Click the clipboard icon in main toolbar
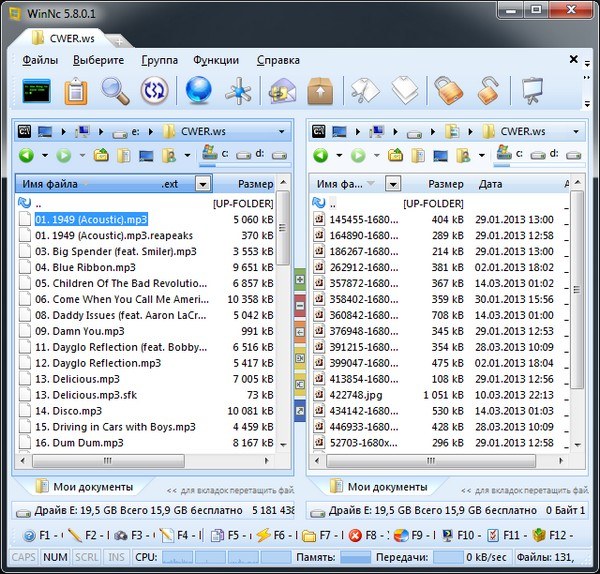The height and width of the screenshot is (574, 600). point(76,92)
